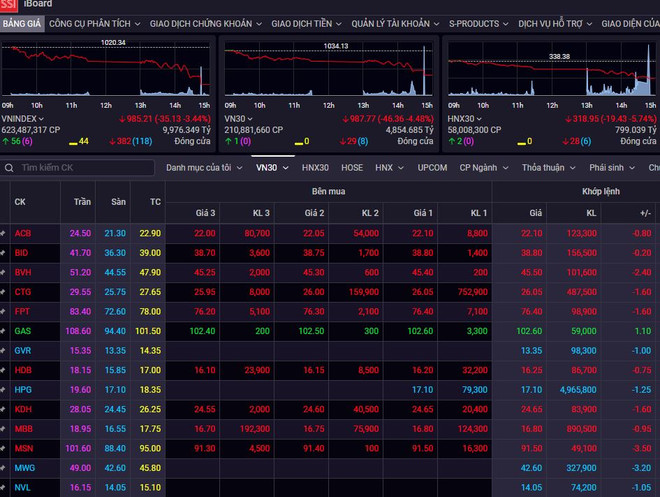Open the CTG ticker symbol link
Image resolution: width=660 pixels, height=497 pixels.
[22, 291]
